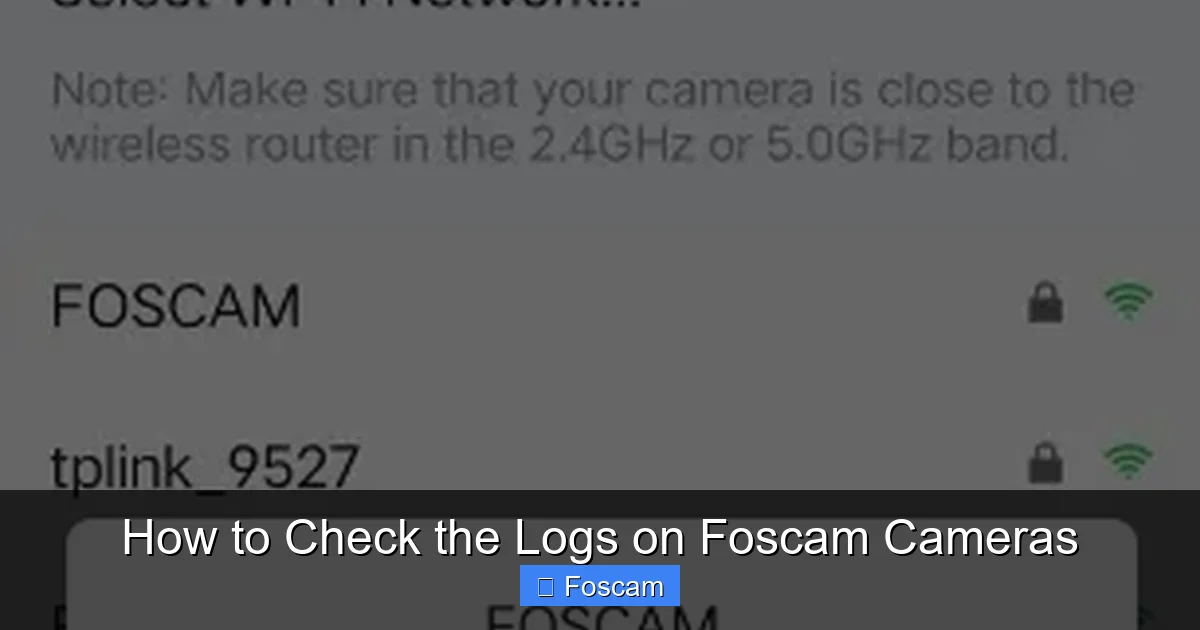Tap the Wi-Fi fan icon on the top network row
Screen dimensions: 1200x630
pos(1129,301)
